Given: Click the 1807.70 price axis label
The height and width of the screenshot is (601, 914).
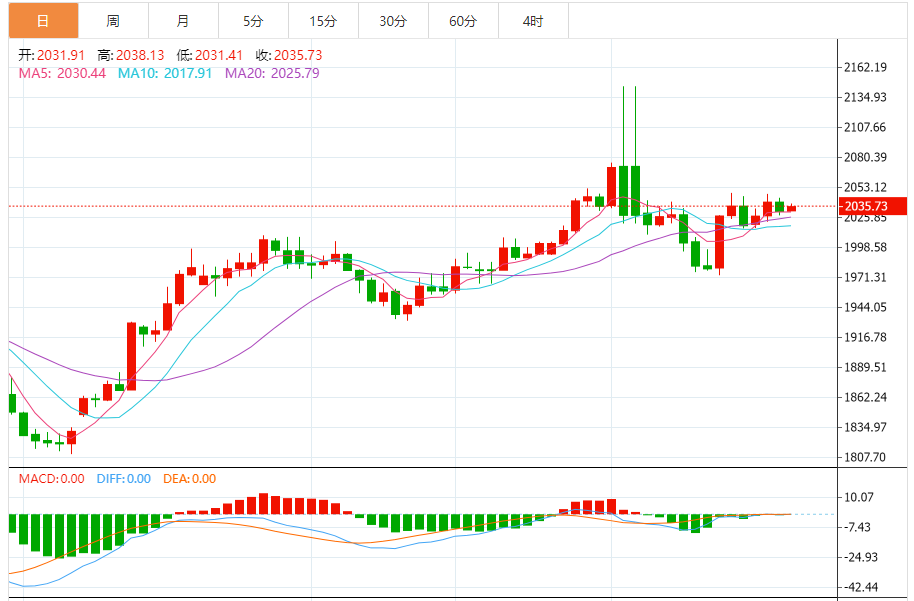Looking at the screenshot, I should [865, 458].
